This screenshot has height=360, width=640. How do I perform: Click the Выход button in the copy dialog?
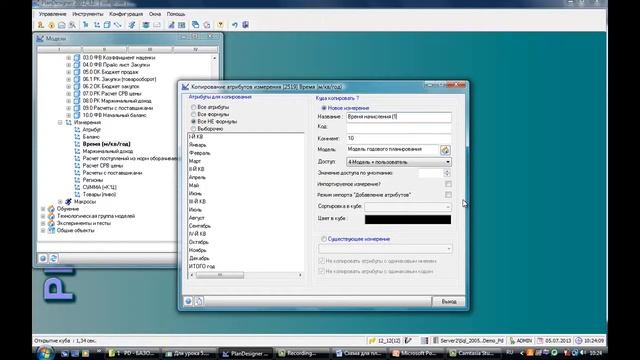pos(449,301)
